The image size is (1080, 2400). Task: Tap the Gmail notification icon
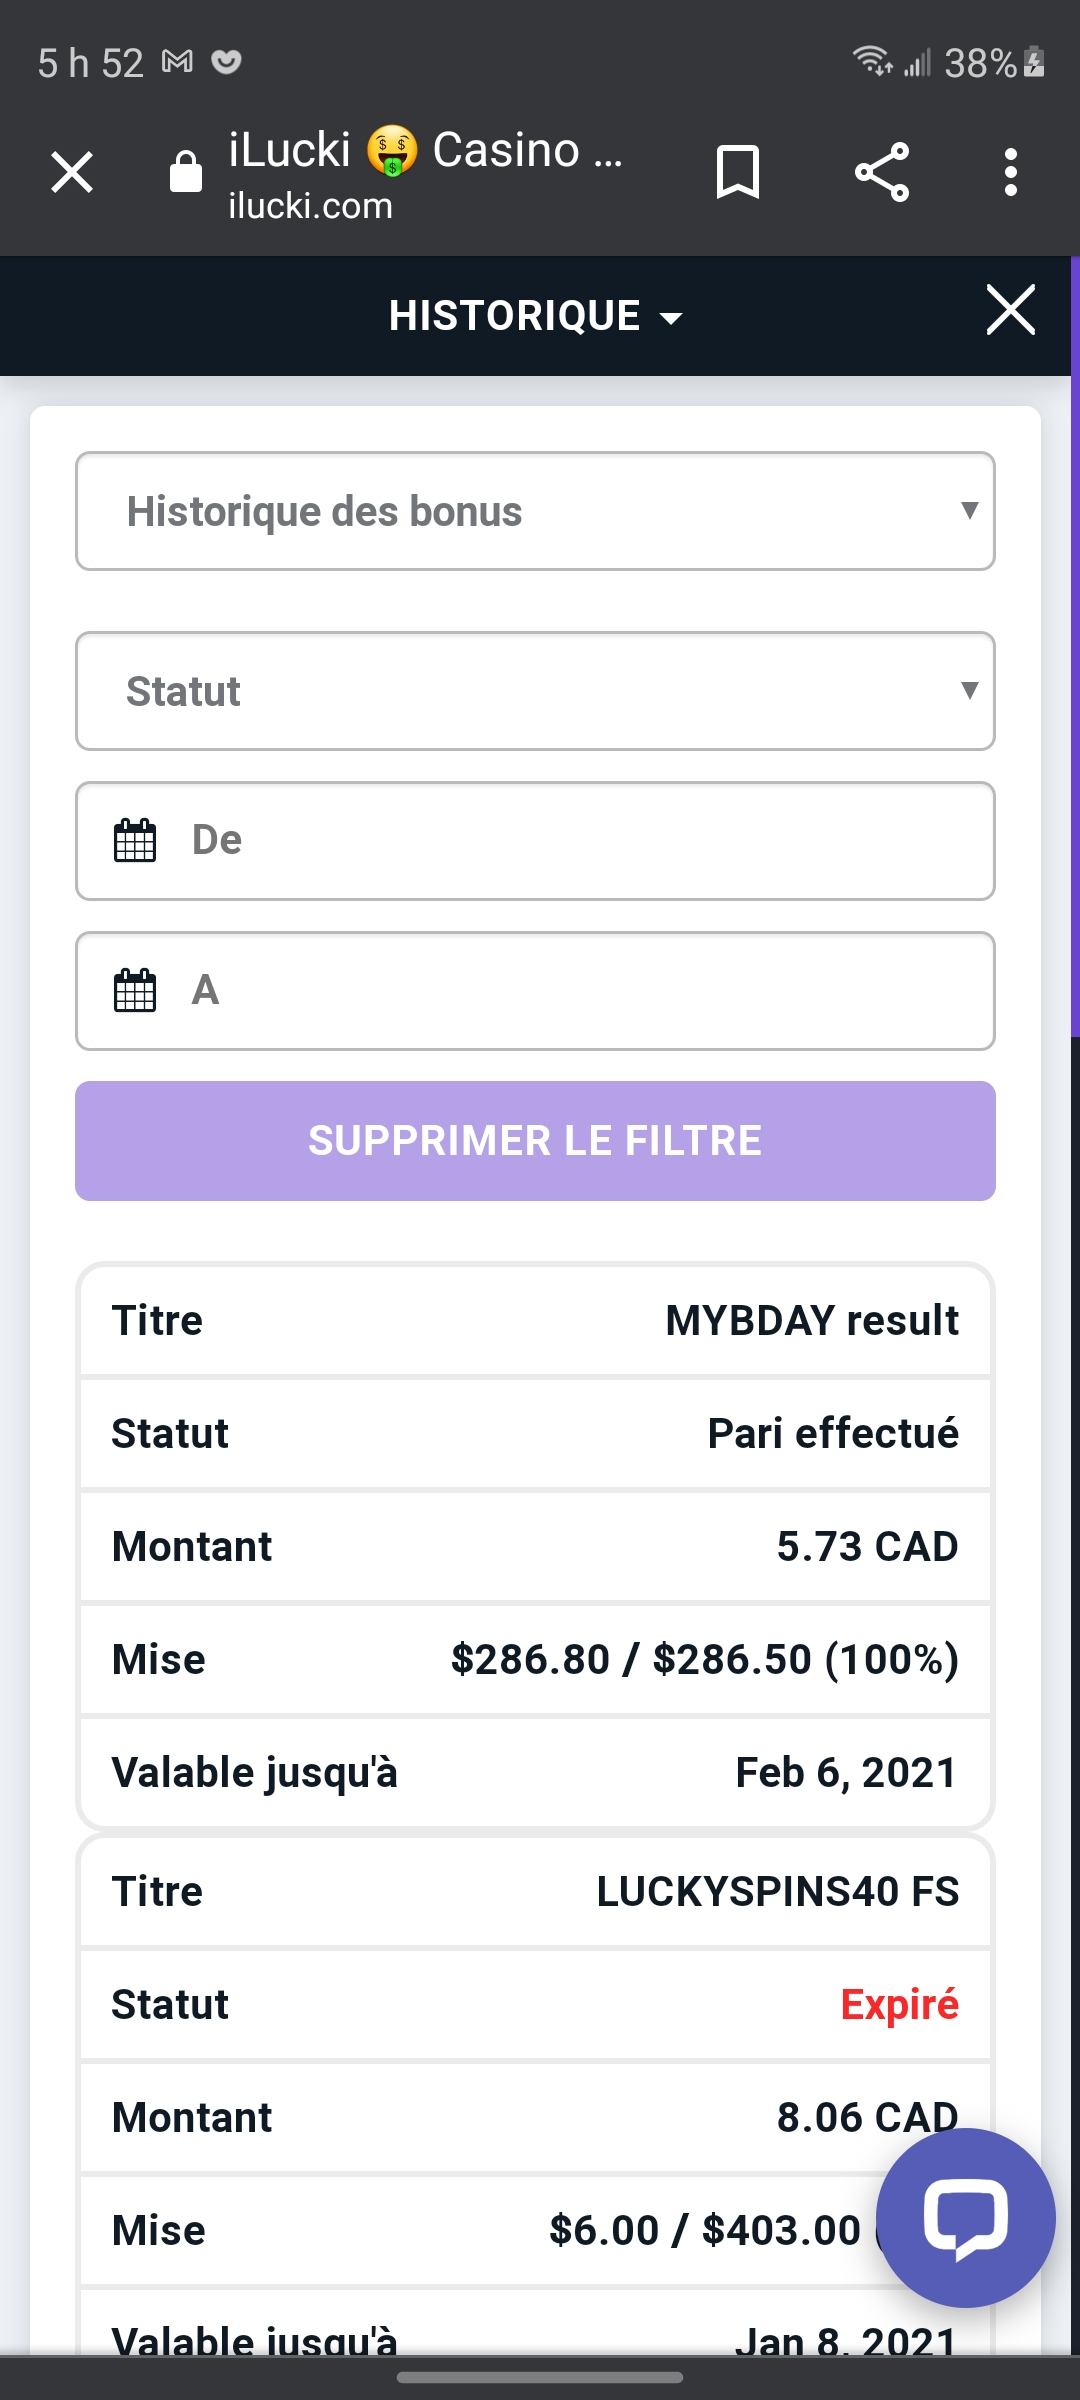177,62
